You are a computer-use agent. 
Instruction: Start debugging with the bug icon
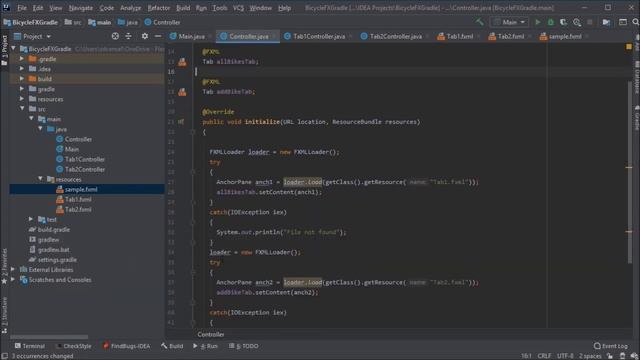pyautogui.click(x=551, y=22)
